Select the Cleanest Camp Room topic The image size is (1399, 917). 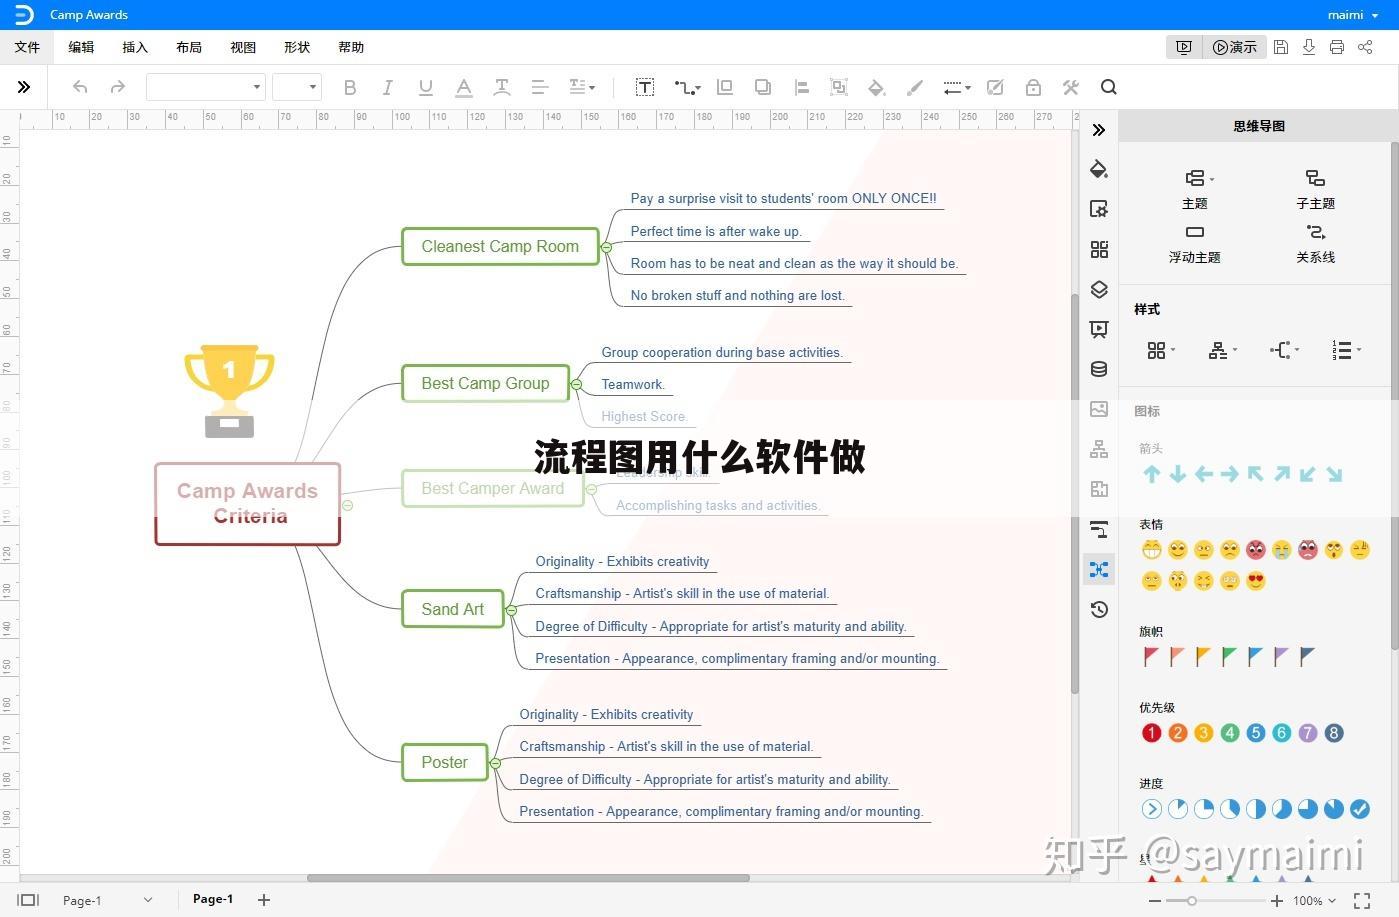(x=500, y=247)
